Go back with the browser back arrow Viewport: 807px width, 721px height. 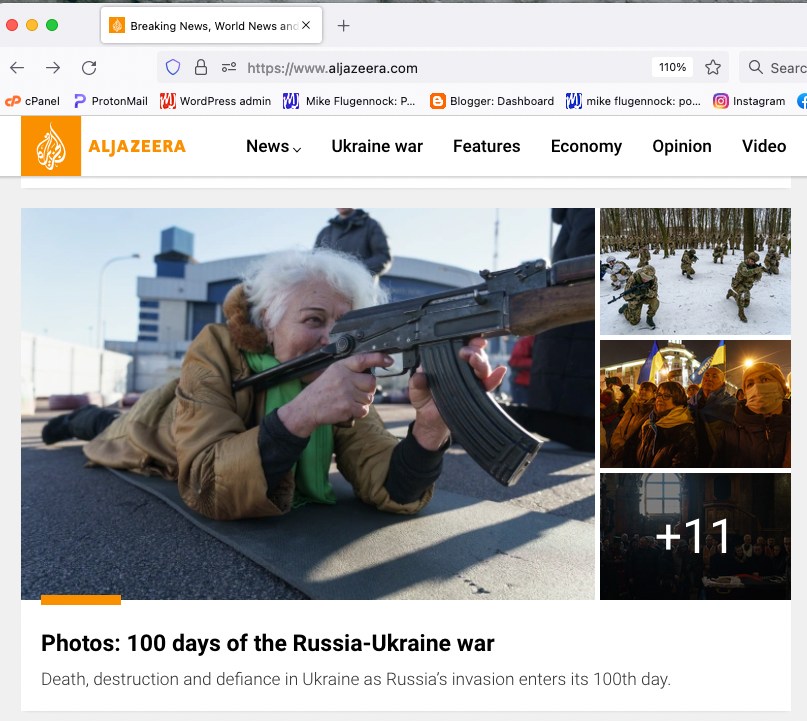(17, 67)
